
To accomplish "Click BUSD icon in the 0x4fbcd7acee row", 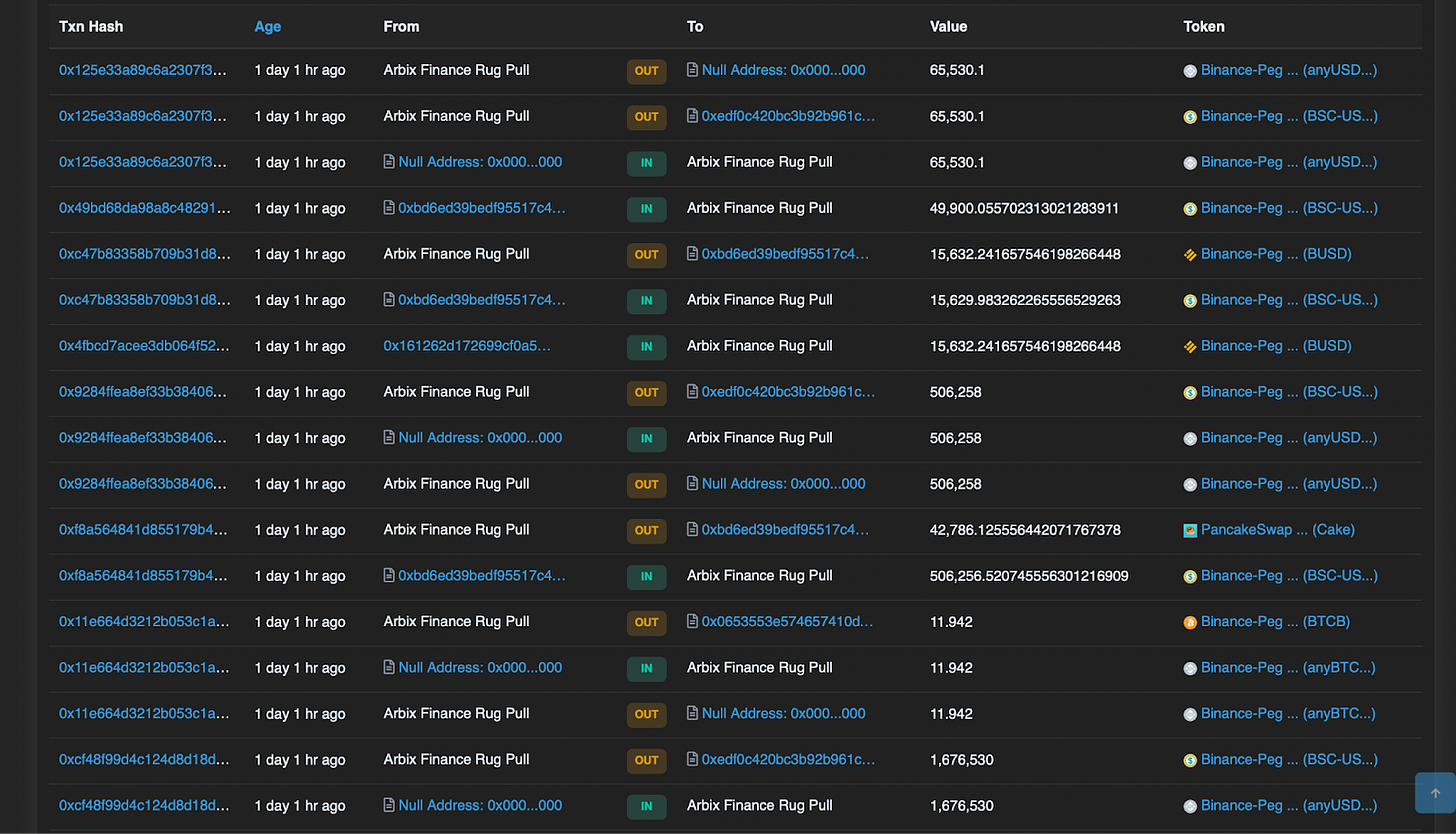I will (x=1190, y=346).
